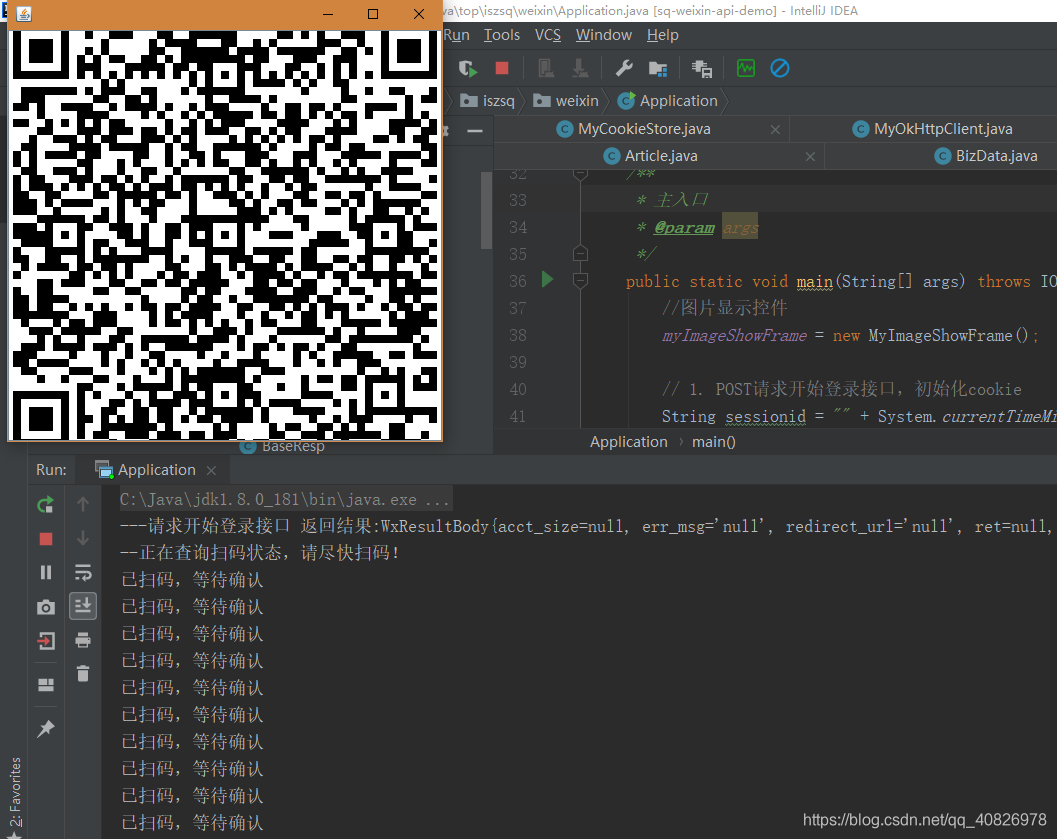Switch to the Article.java tab
1057x839 pixels.
[x=661, y=156]
